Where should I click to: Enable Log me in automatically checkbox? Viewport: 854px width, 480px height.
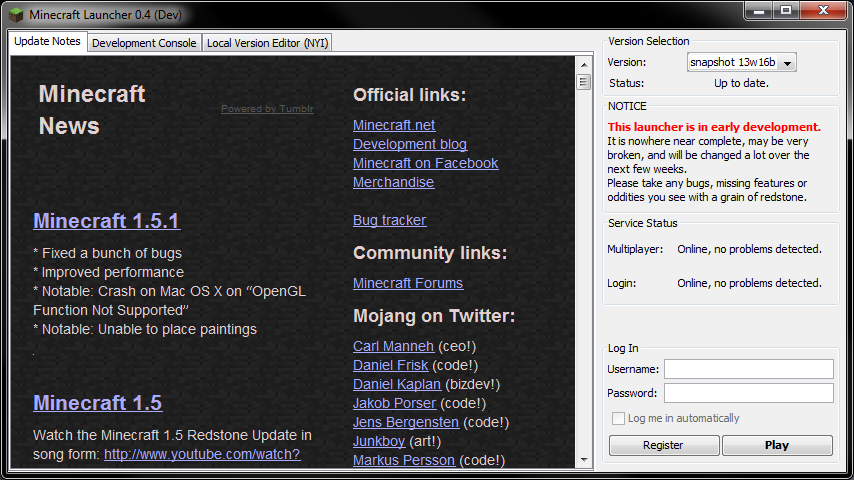point(618,418)
